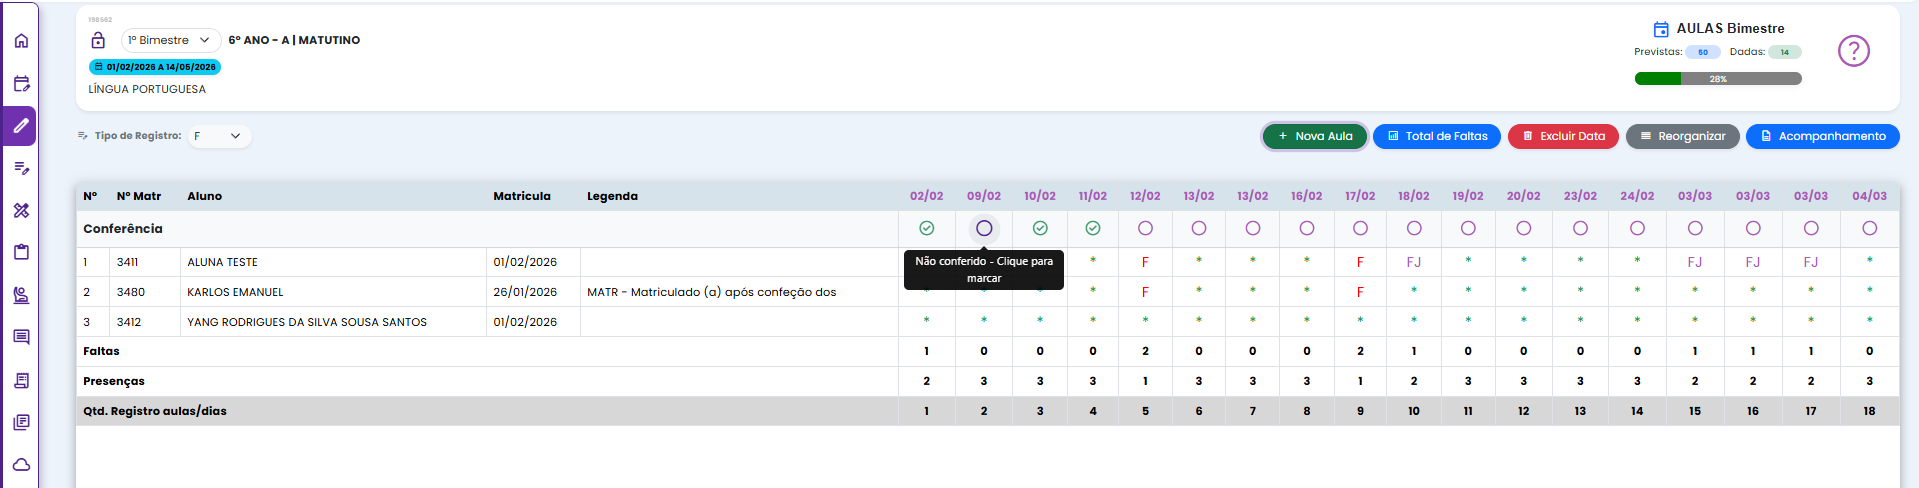
Task: Select the 04/03 date column header
Action: 1868,196
